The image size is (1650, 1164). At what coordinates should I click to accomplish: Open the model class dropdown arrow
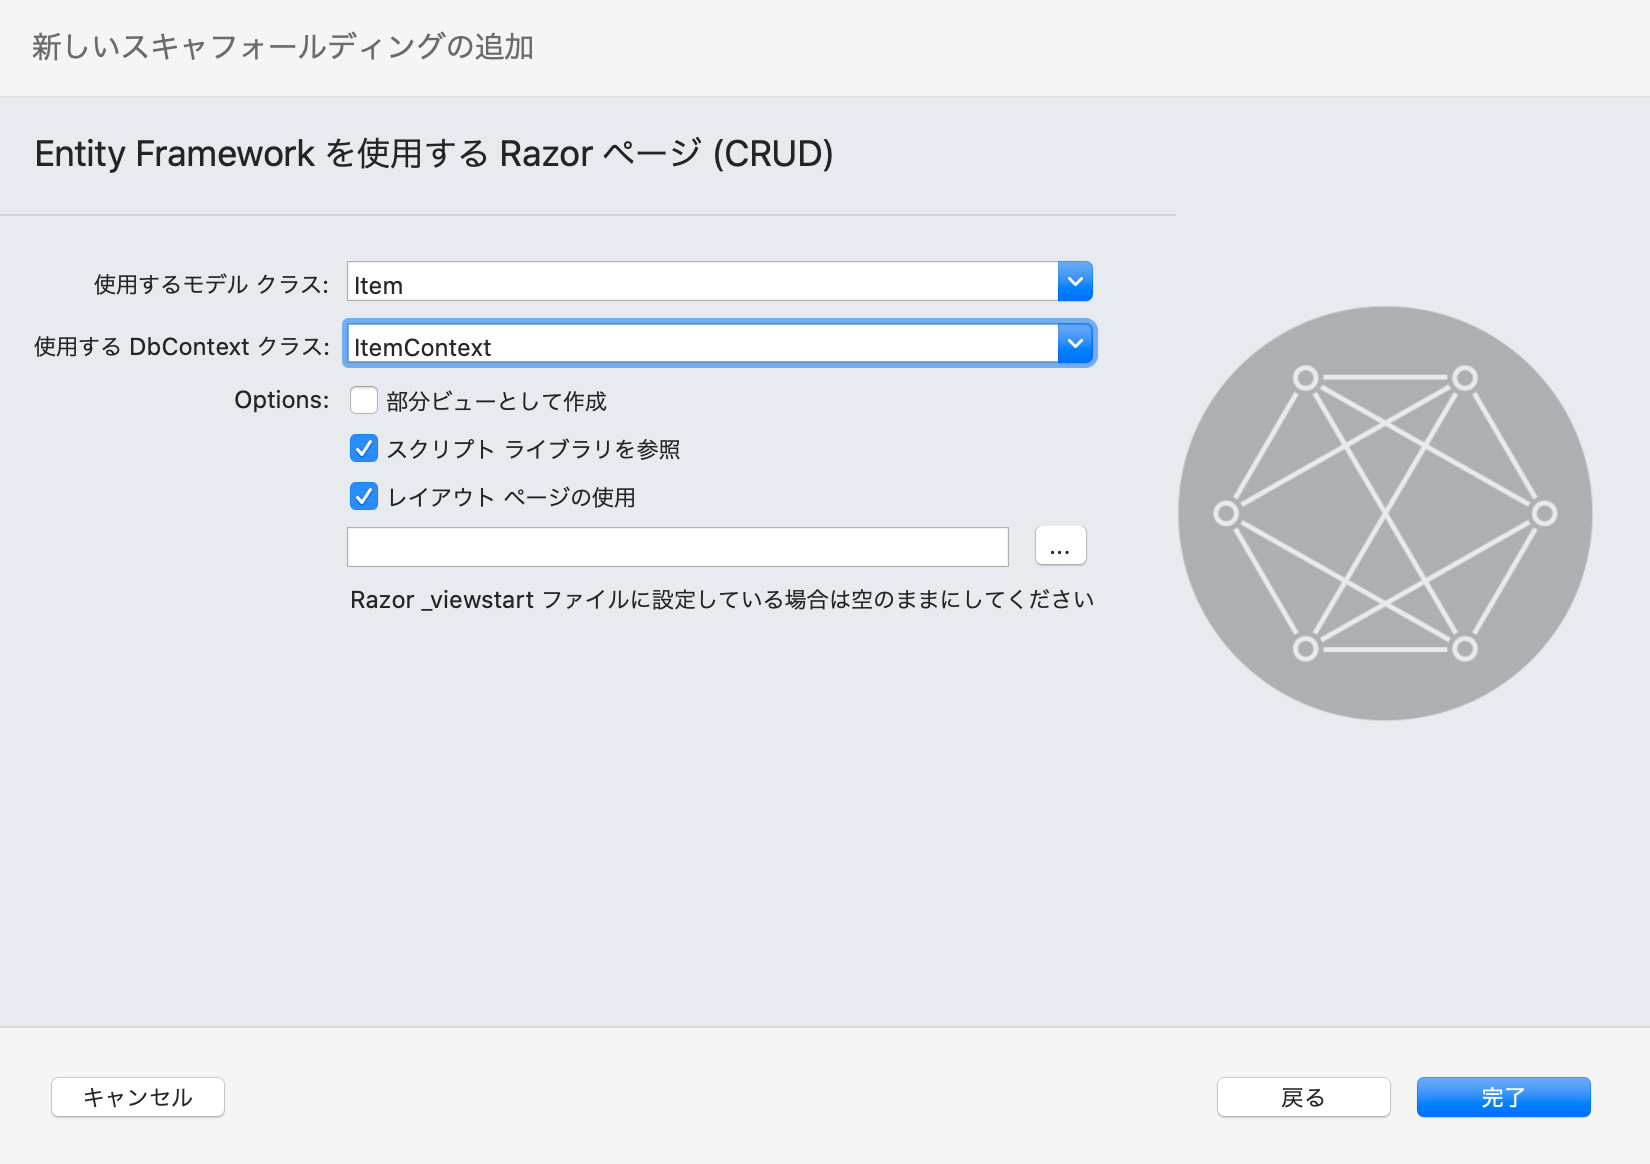pyautogui.click(x=1075, y=282)
